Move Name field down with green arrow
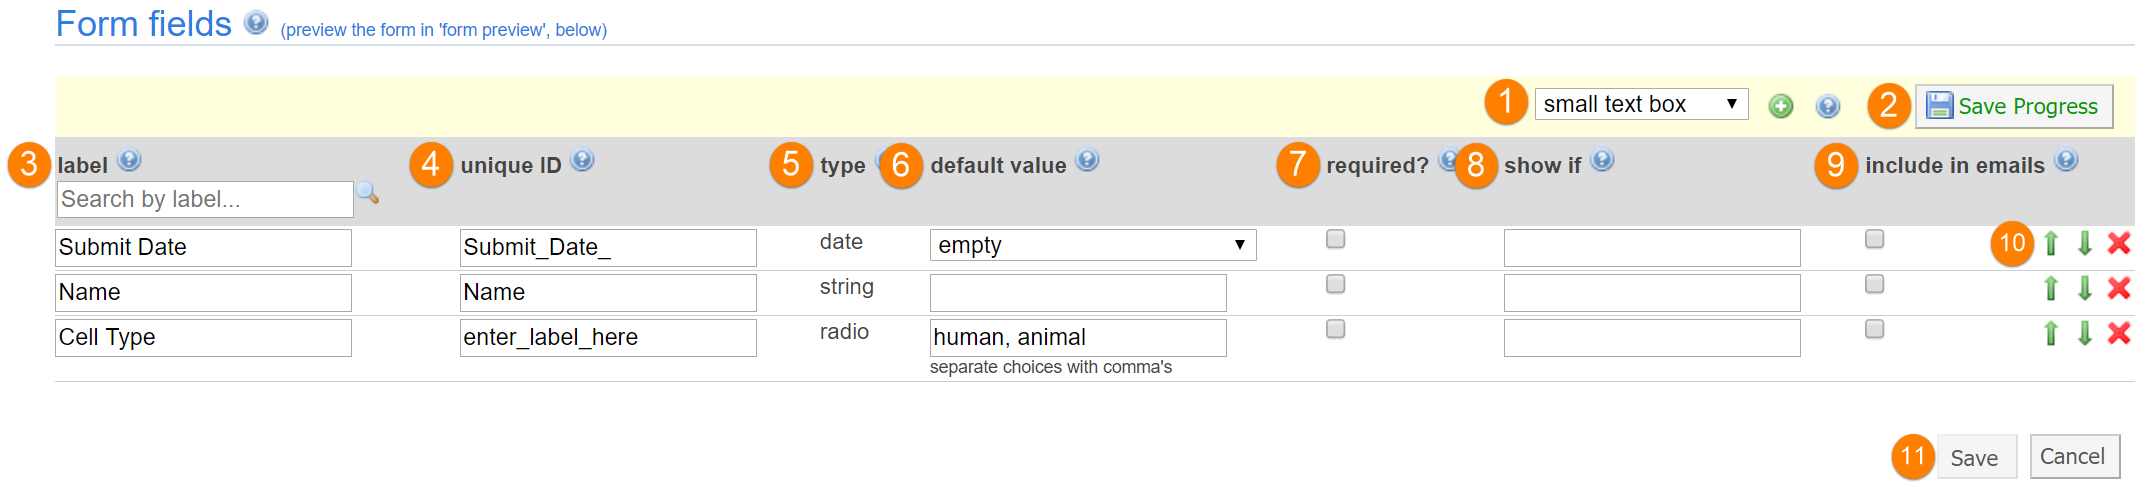This screenshot has height=490, width=2149. point(2085,288)
